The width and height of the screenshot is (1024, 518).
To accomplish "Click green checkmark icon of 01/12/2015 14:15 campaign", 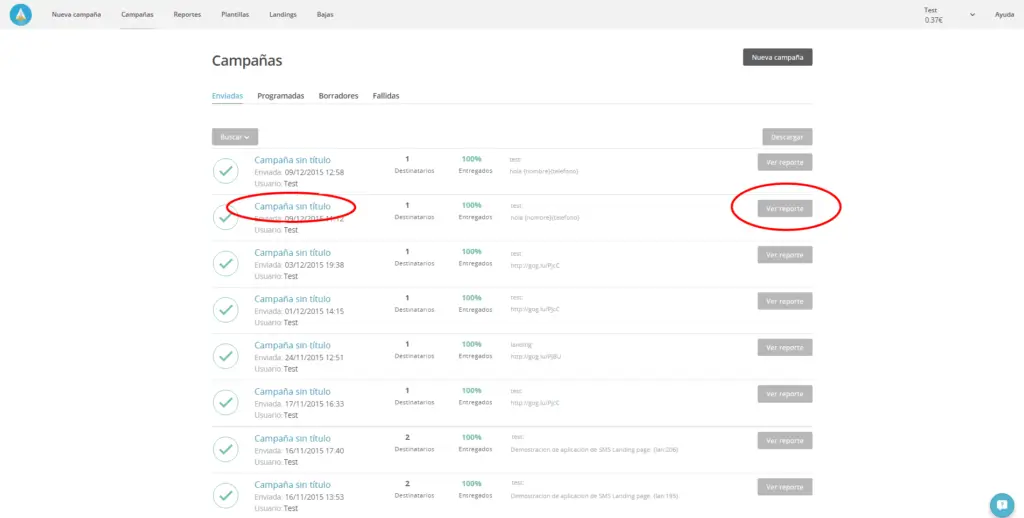I will (226, 310).
